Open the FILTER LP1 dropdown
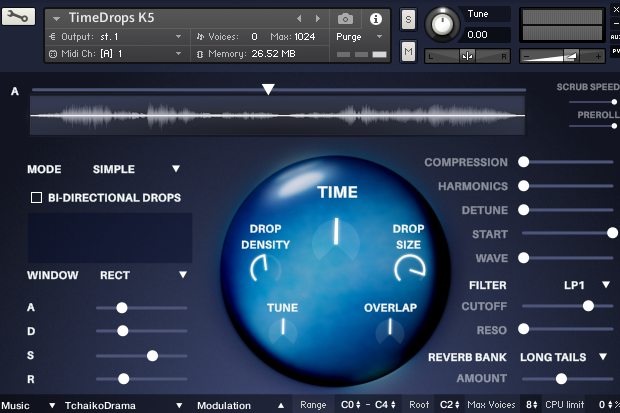Image resolution: width=620 pixels, height=413 pixels. [587, 285]
